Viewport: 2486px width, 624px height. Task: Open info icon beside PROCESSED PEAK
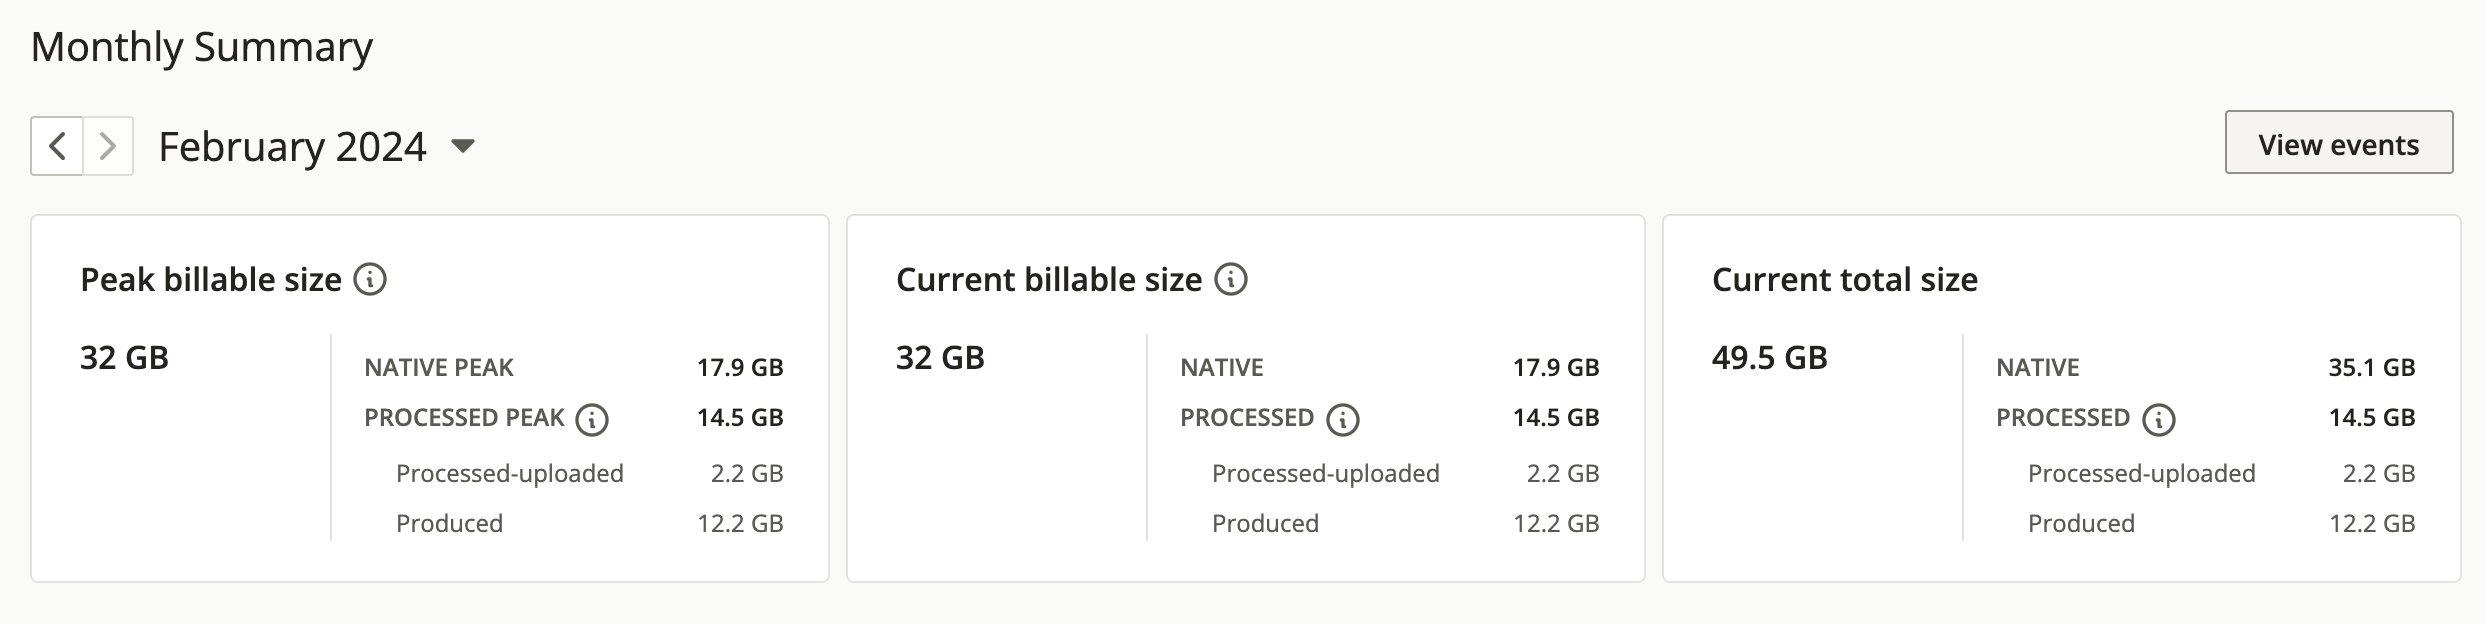591,420
